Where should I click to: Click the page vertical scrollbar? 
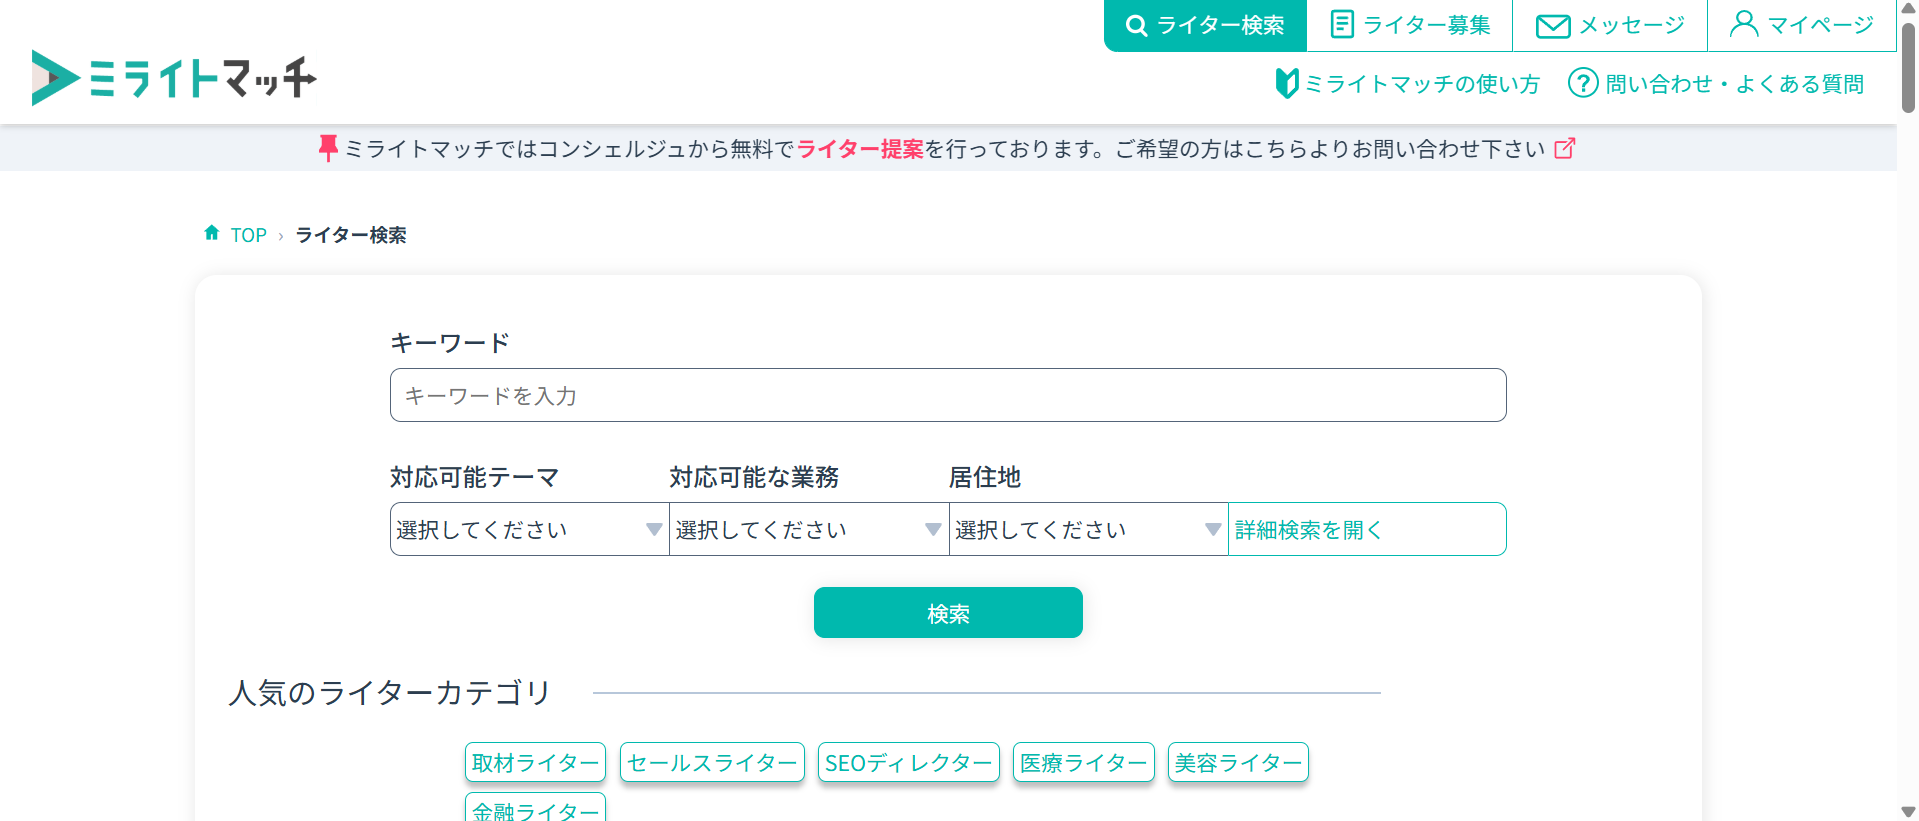(1908, 70)
